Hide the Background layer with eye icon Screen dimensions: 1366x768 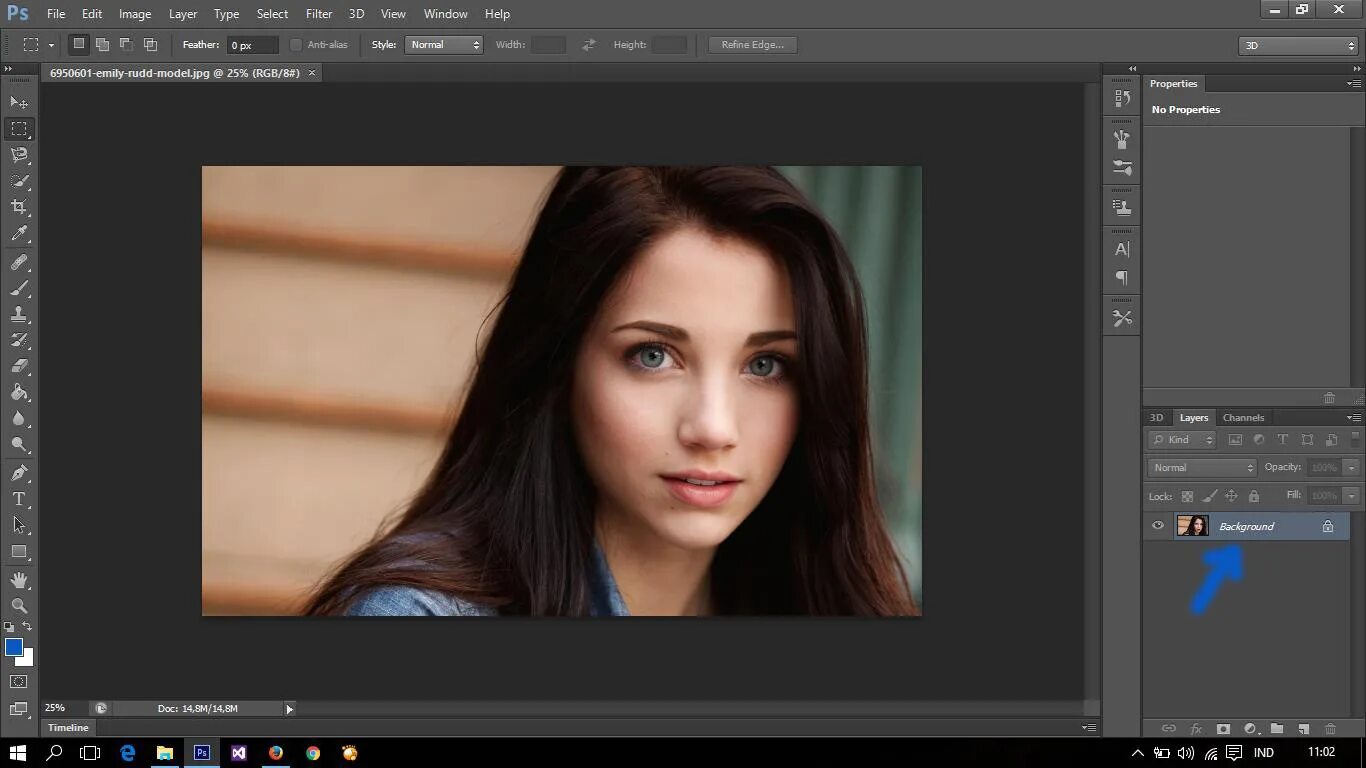[1158, 526]
